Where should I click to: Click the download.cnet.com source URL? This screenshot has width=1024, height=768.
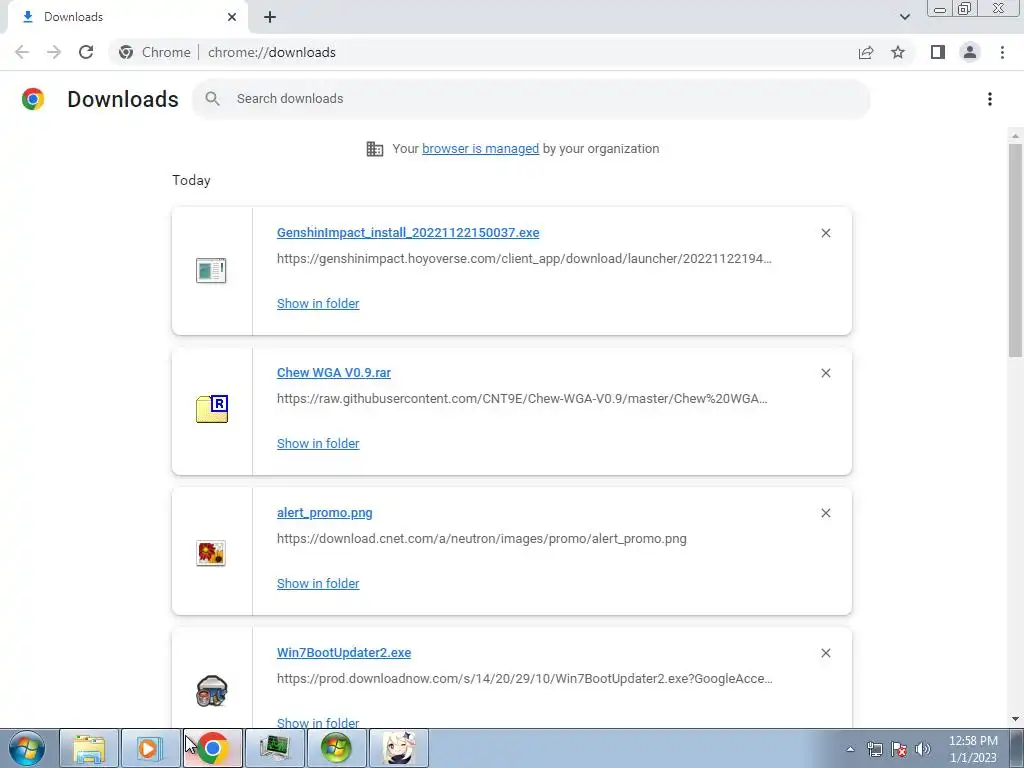tap(482, 539)
